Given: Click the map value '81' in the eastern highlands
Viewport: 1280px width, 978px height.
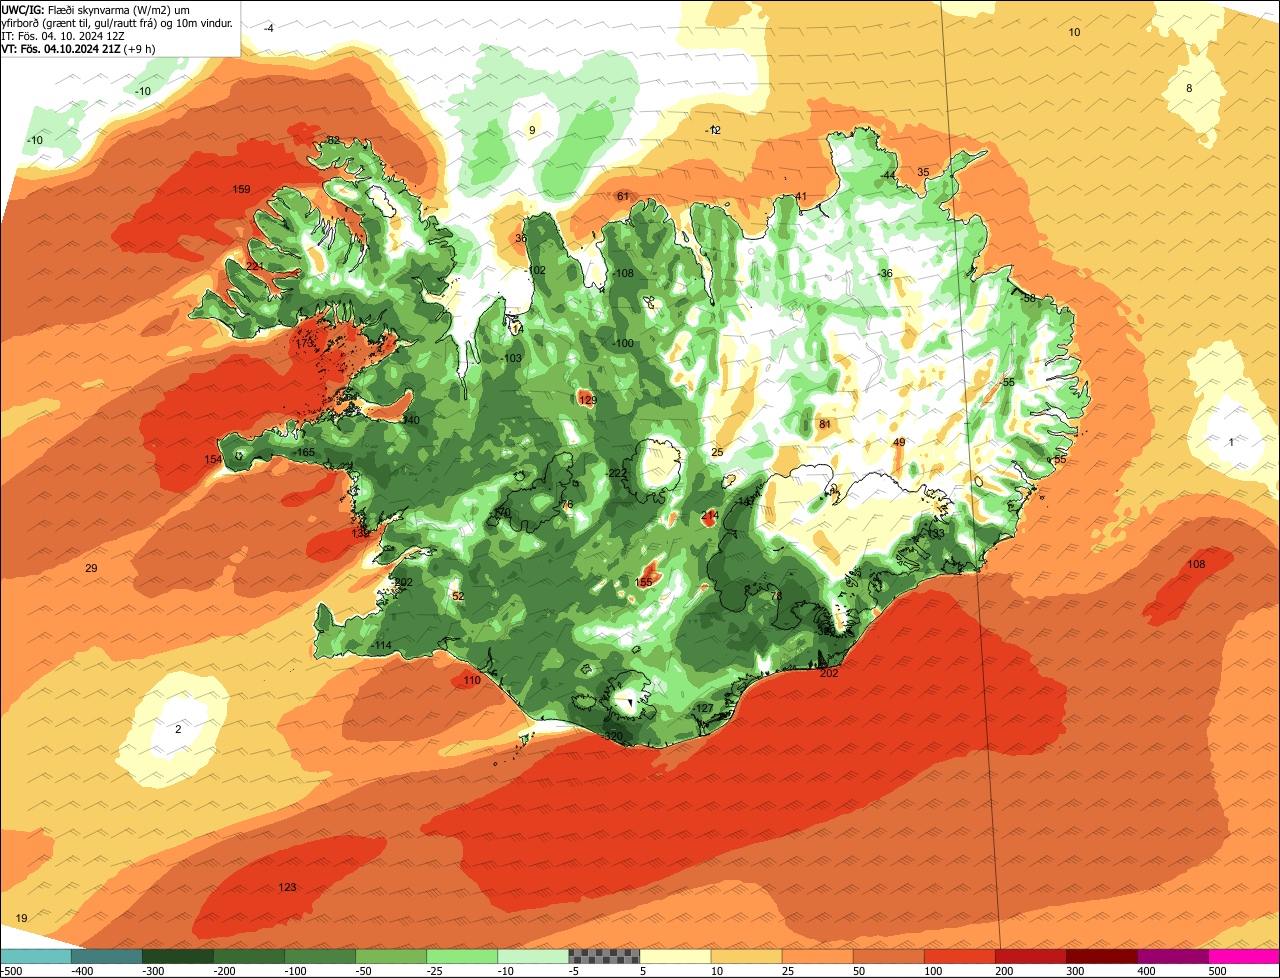Looking at the screenshot, I should [825, 424].
